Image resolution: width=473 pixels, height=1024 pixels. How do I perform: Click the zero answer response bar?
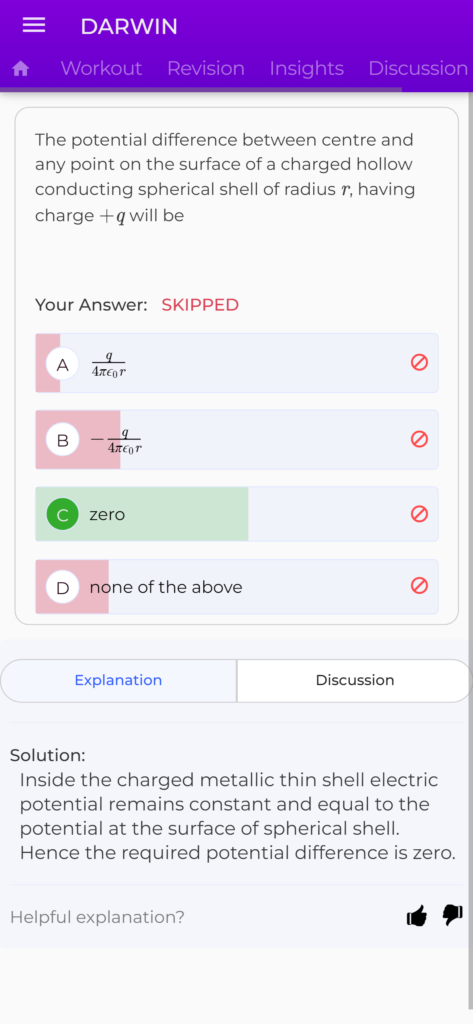pos(236,514)
